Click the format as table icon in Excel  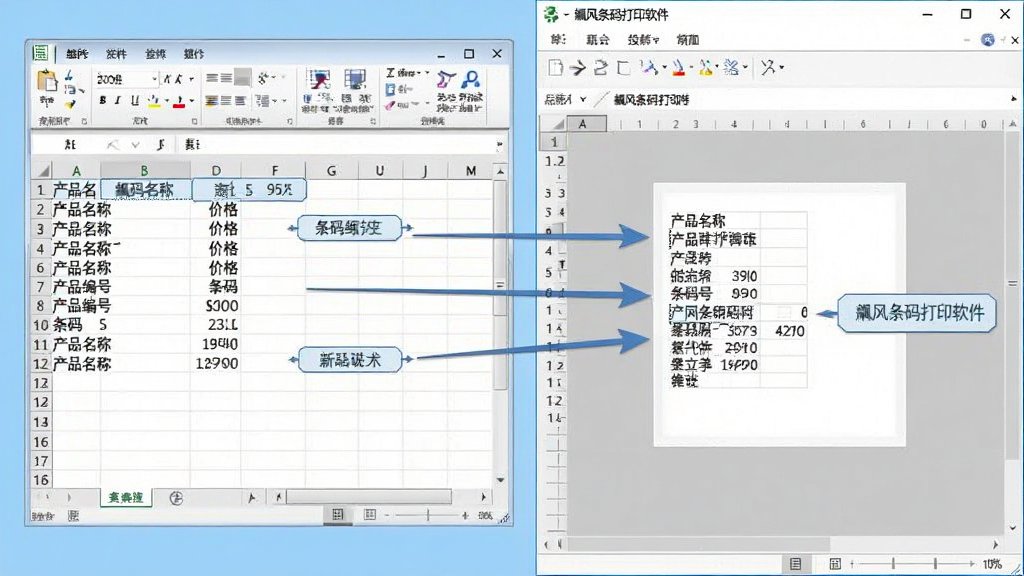pyautogui.click(x=355, y=80)
